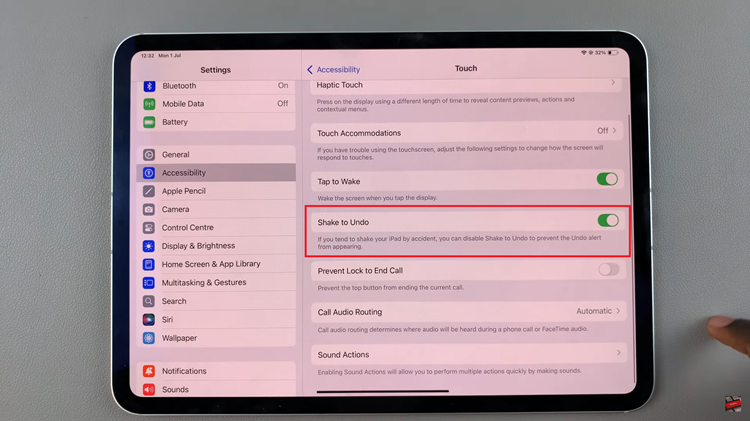Tap the Camera label in sidebar
The height and width of the screenshot is (421, 750).
pyautogui.click(x=176, y=209)
